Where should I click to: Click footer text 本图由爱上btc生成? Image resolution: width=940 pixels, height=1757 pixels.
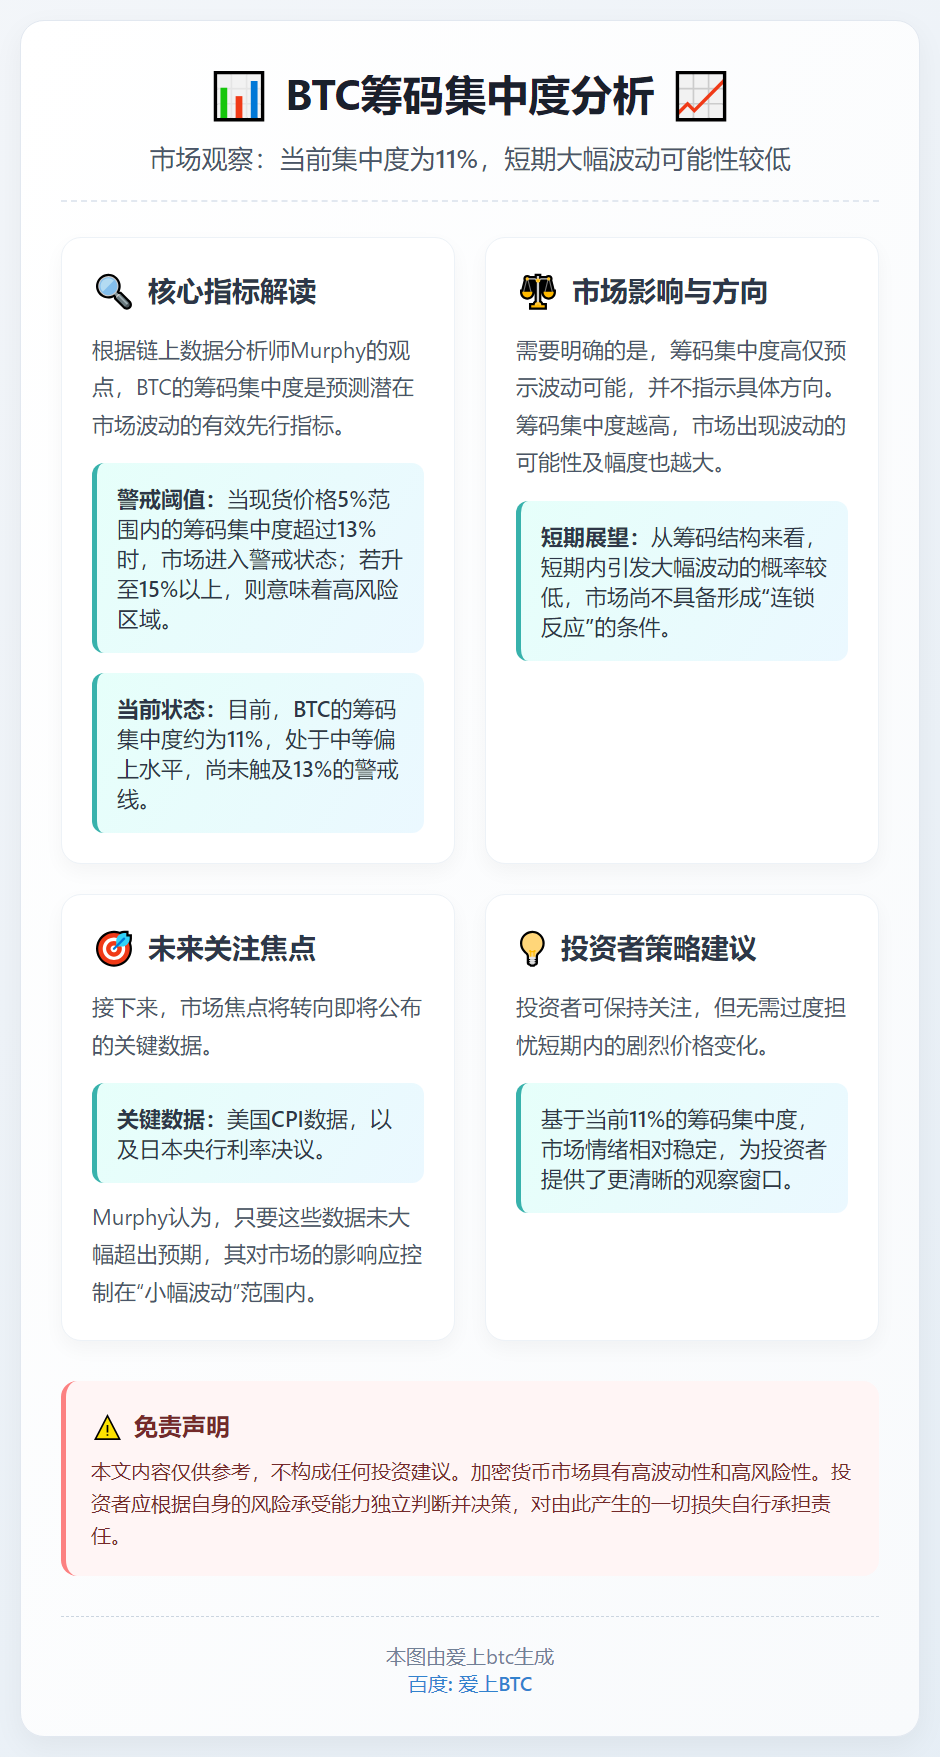pos(470,1657)
